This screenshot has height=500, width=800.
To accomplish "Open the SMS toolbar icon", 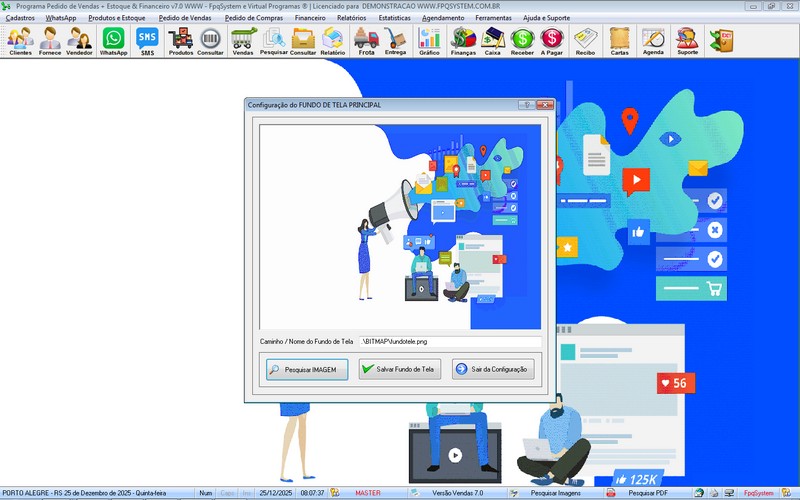I will click(x=147, y=41).
